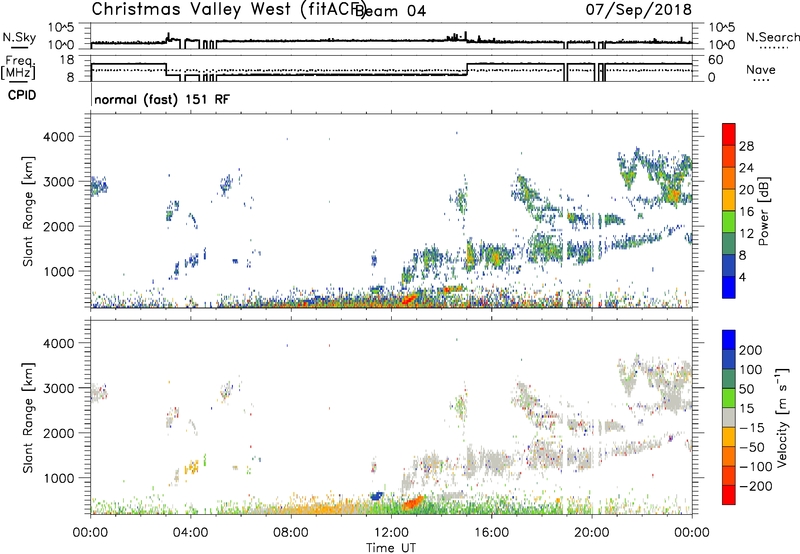The image size is (800, 554).
Task: Click the "20:00" time tick label
Action: [x=591, y=533]
